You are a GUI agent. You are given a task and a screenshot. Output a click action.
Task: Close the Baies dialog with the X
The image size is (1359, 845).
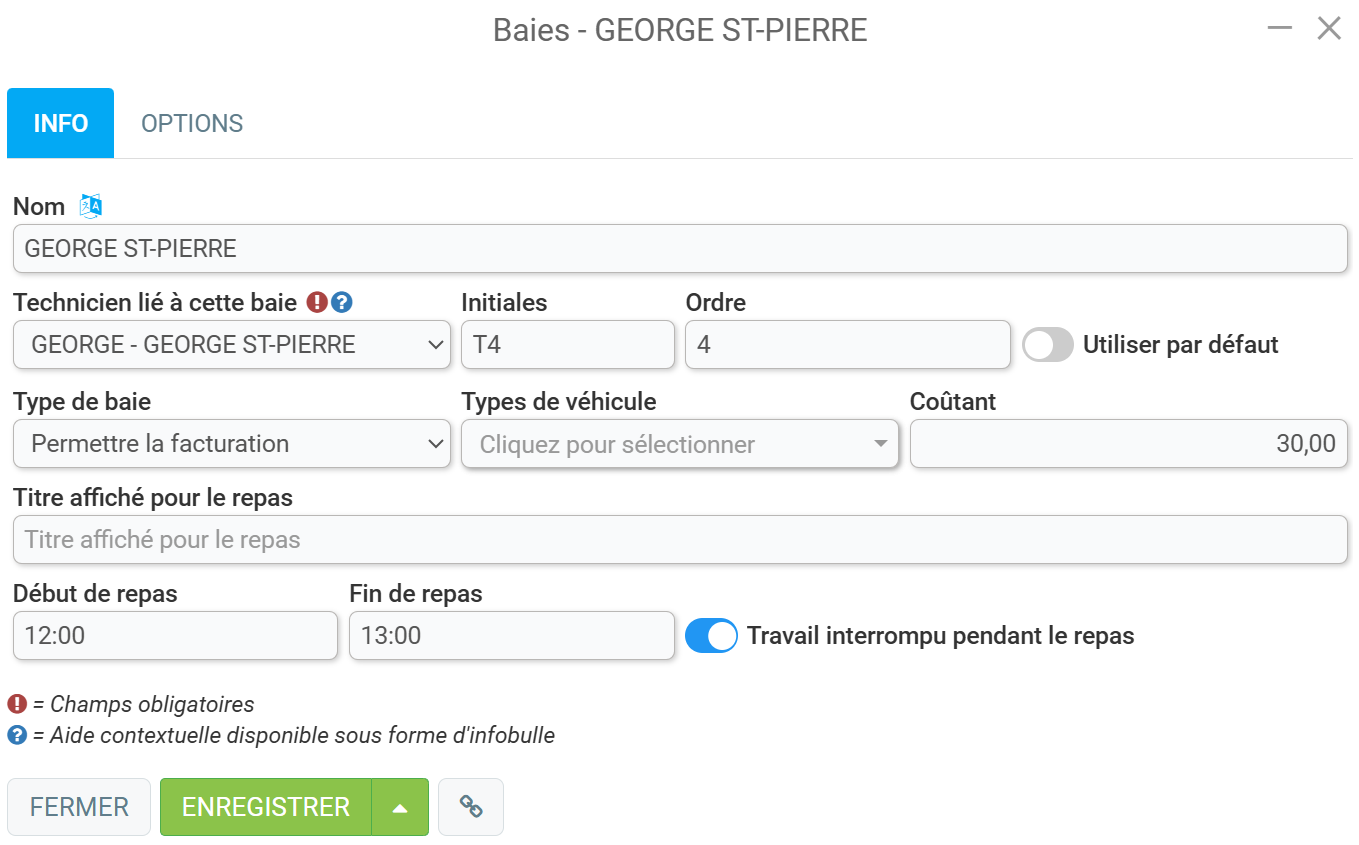1329,28
